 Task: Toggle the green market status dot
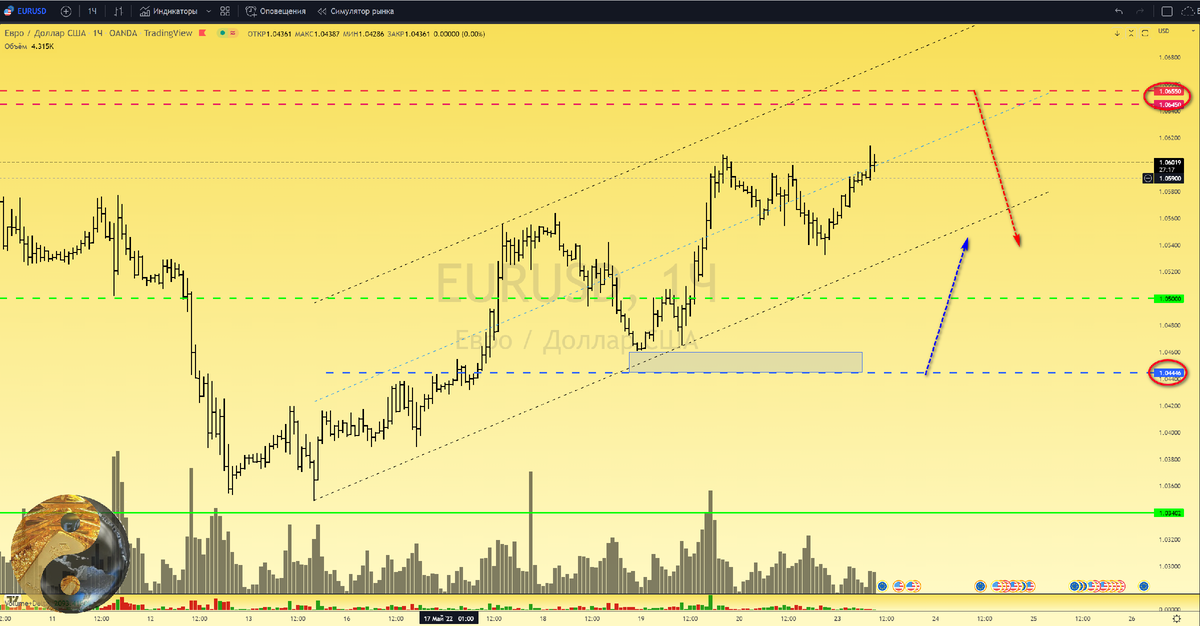[x=222, y=33]
